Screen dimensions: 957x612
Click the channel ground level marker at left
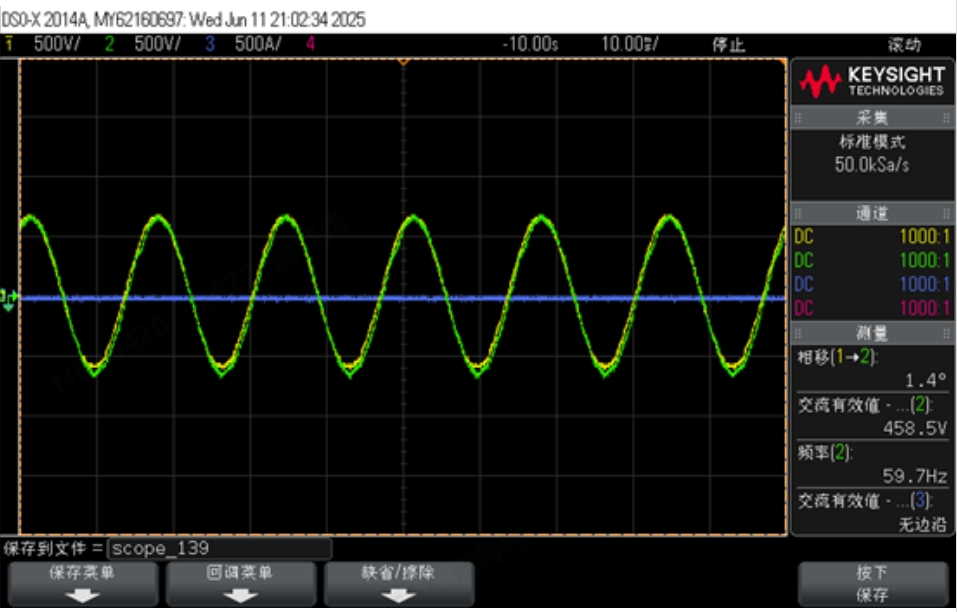click(9, 299)
